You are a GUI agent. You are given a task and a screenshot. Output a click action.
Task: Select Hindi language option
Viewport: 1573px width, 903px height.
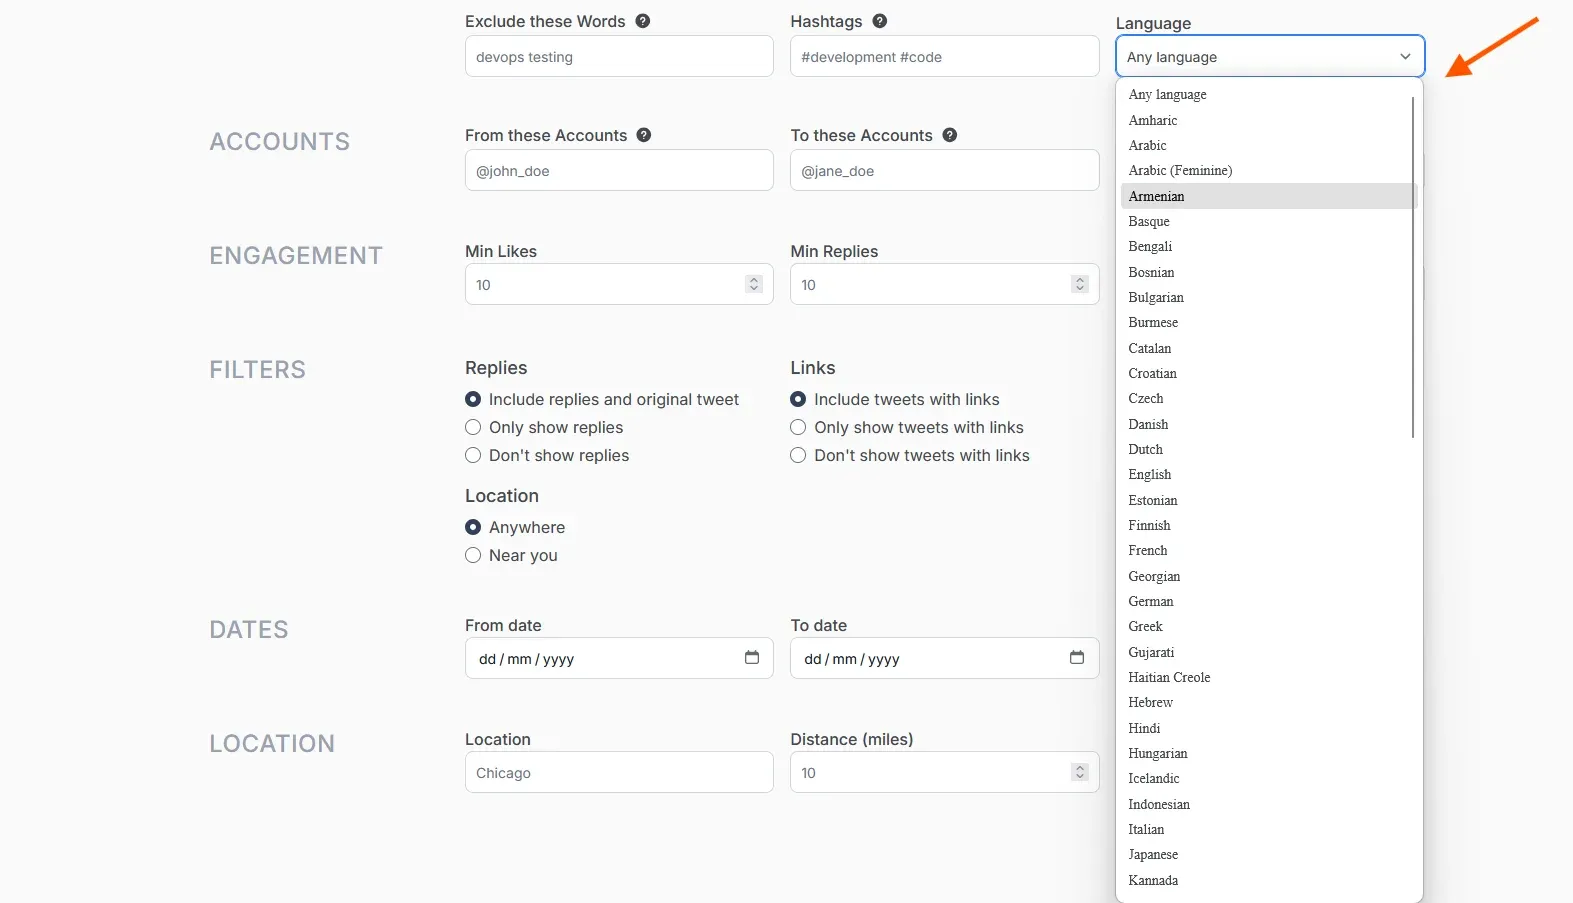(x=1268, y=728)
